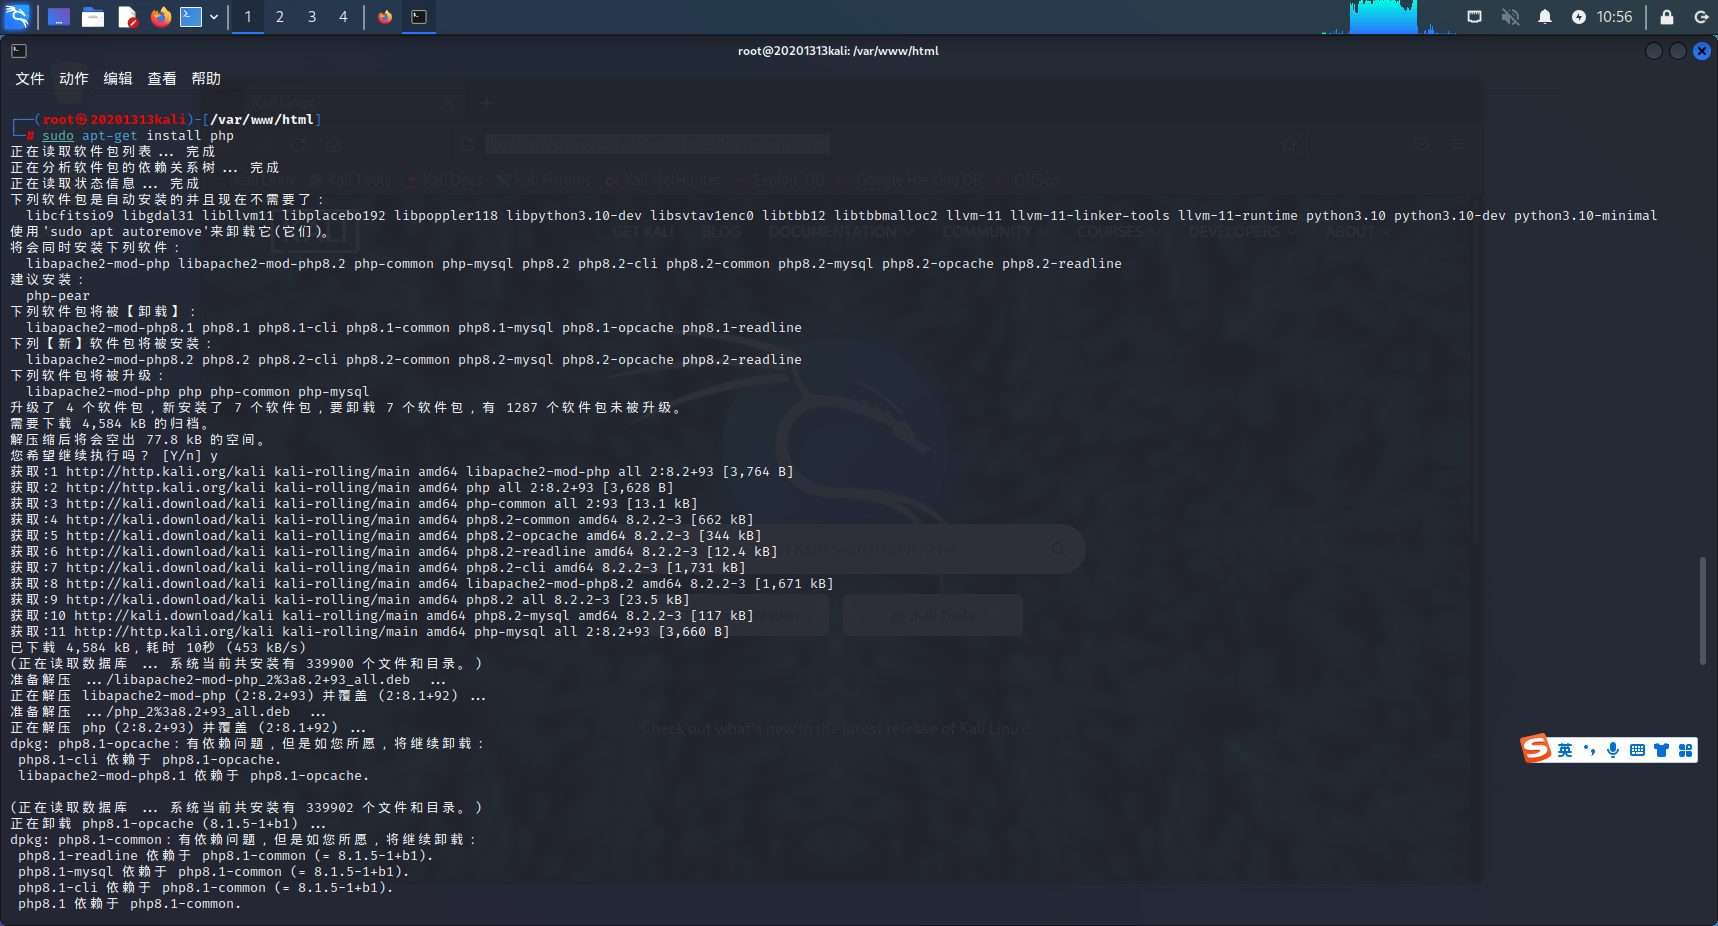Close the terminal window
Screen dimensions: 1718x926
(x=1702, y=51)
